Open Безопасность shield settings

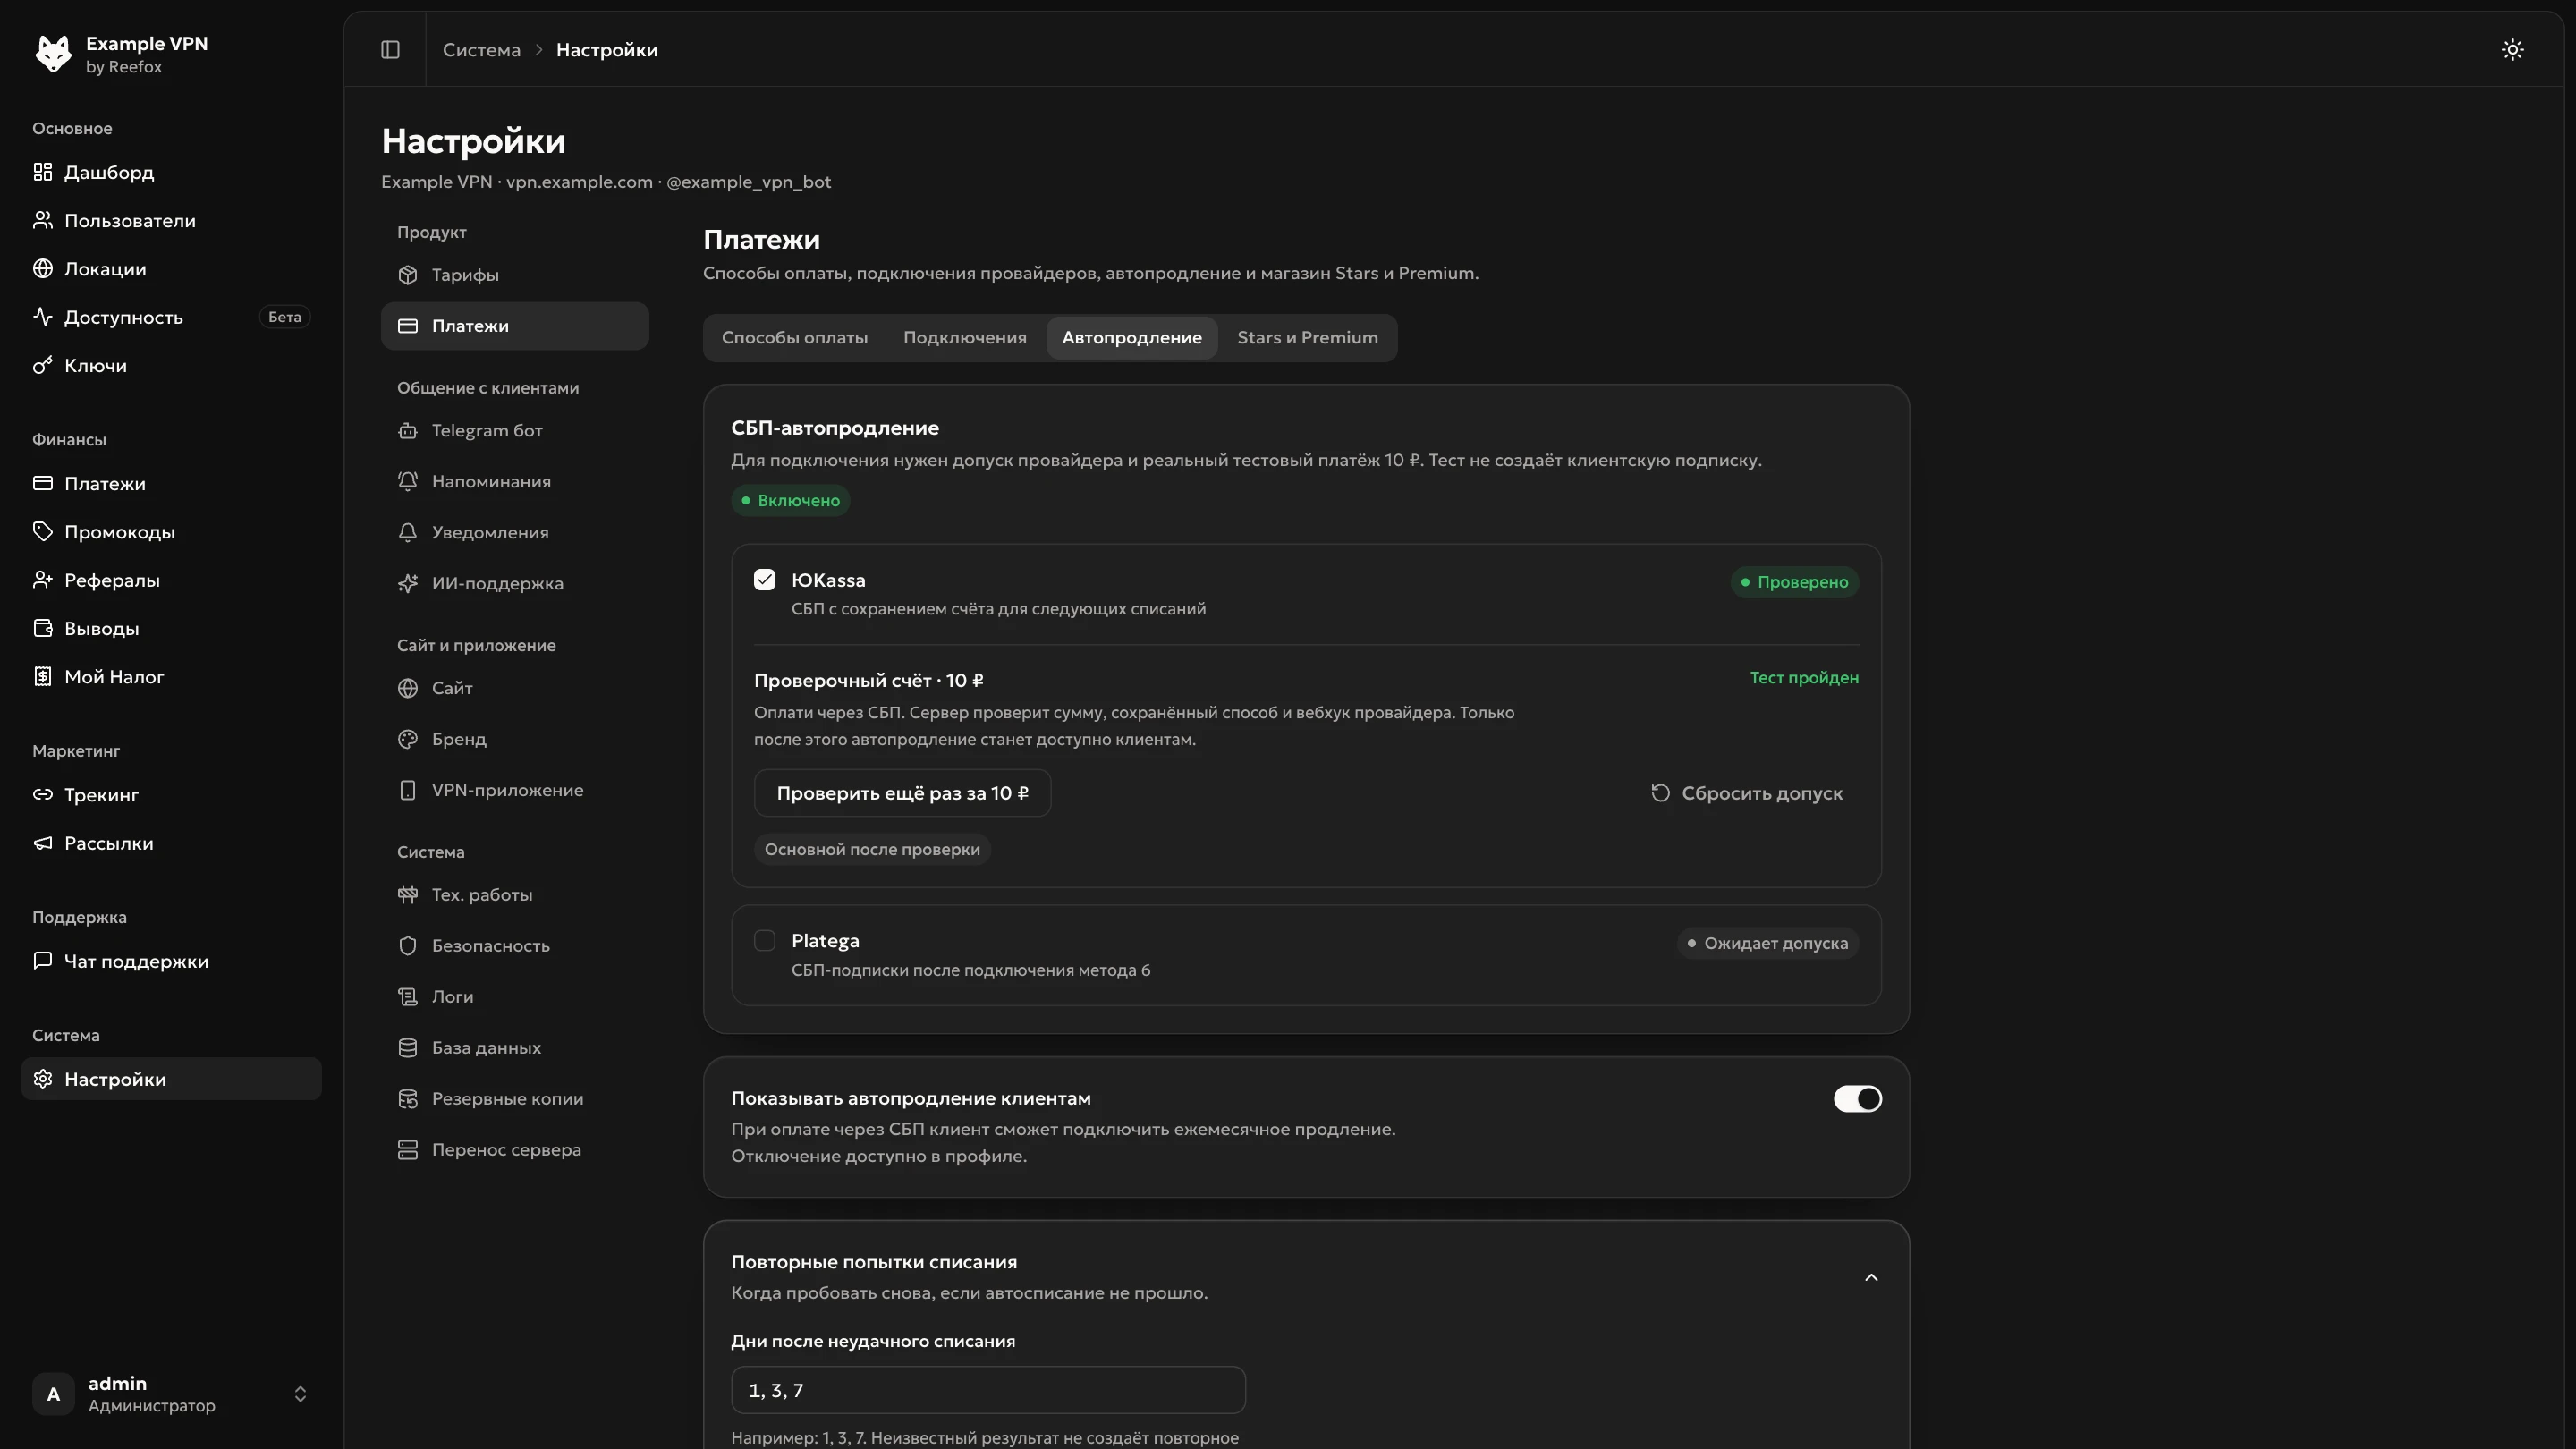pos(514,946)
